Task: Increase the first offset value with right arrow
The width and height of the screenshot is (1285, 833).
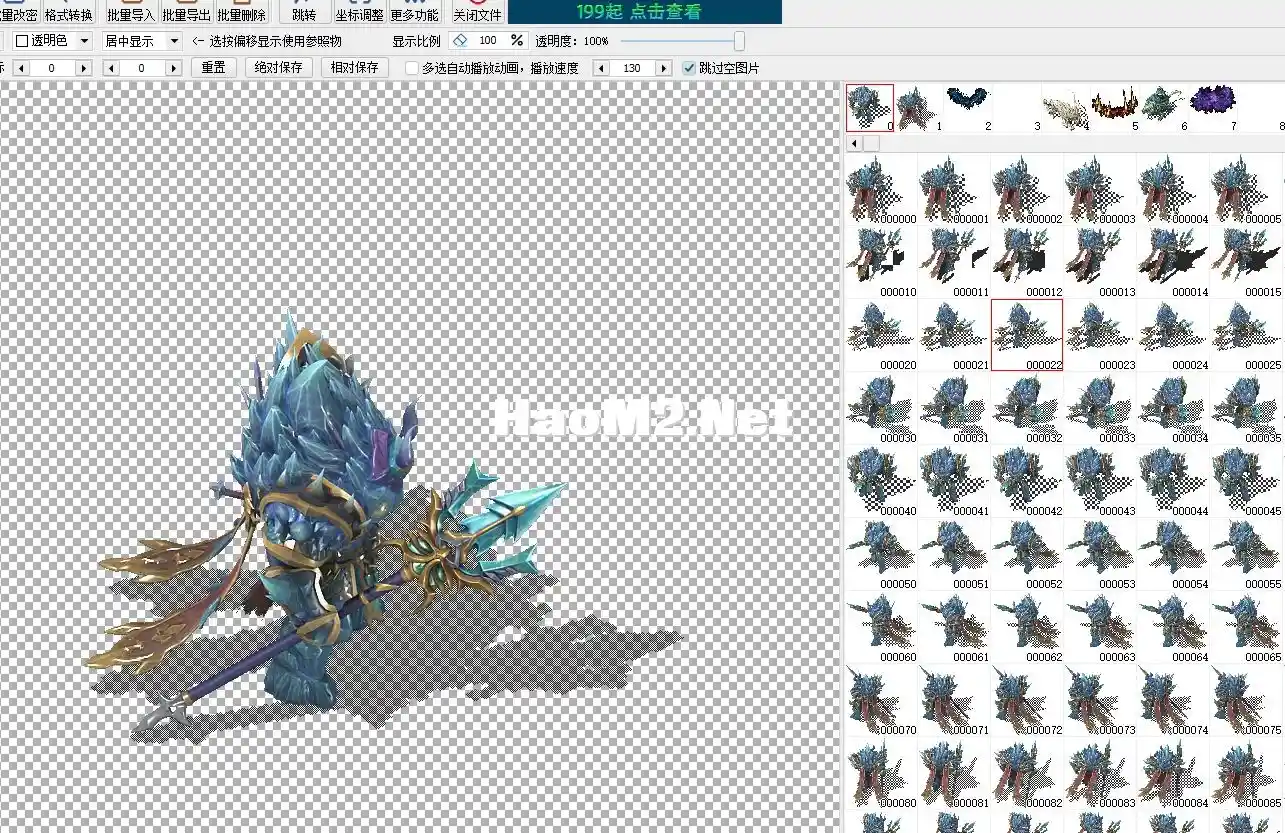Action: 84,68
